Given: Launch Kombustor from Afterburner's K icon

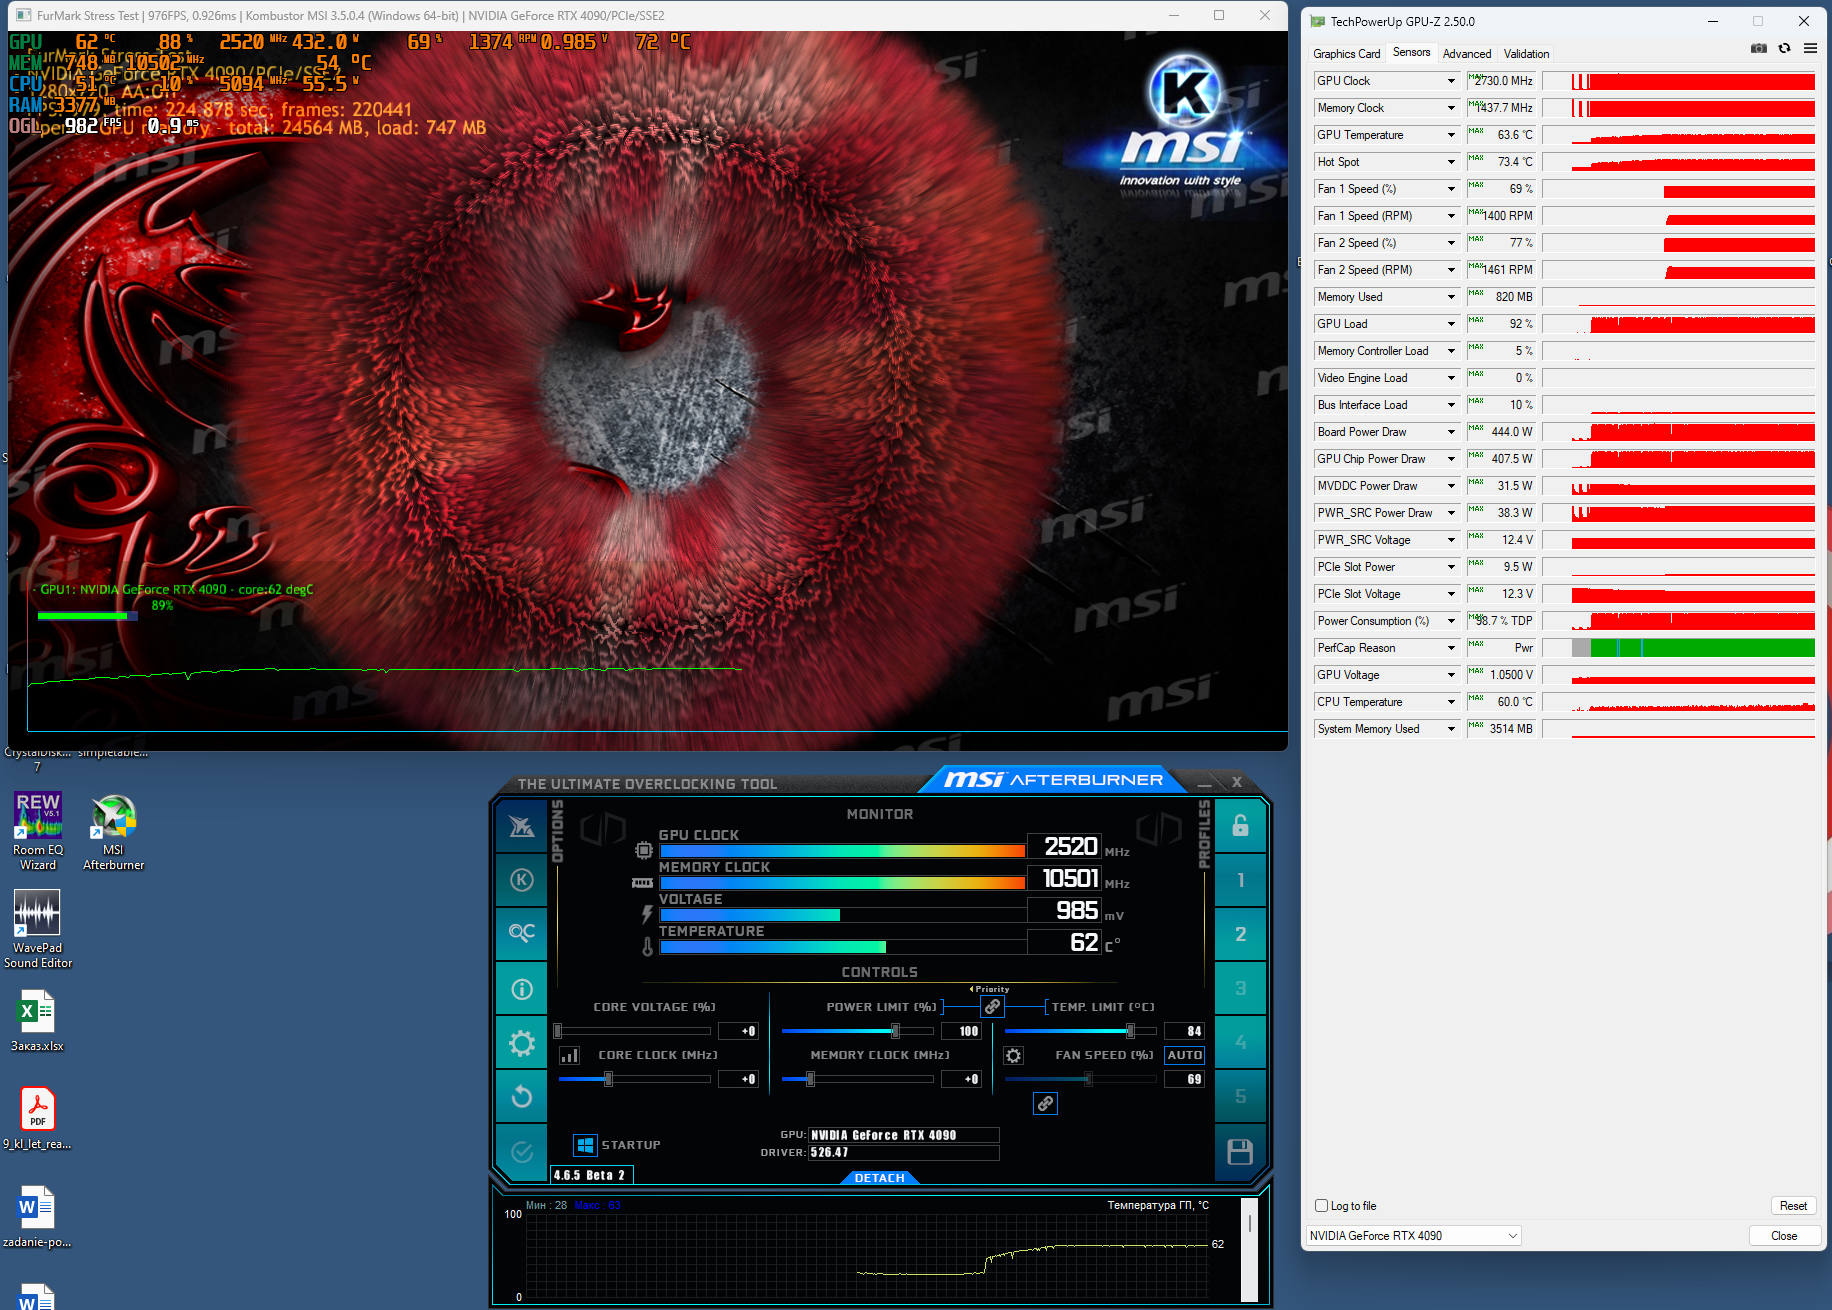Looking at the screenshot, I should coord(522,880).
